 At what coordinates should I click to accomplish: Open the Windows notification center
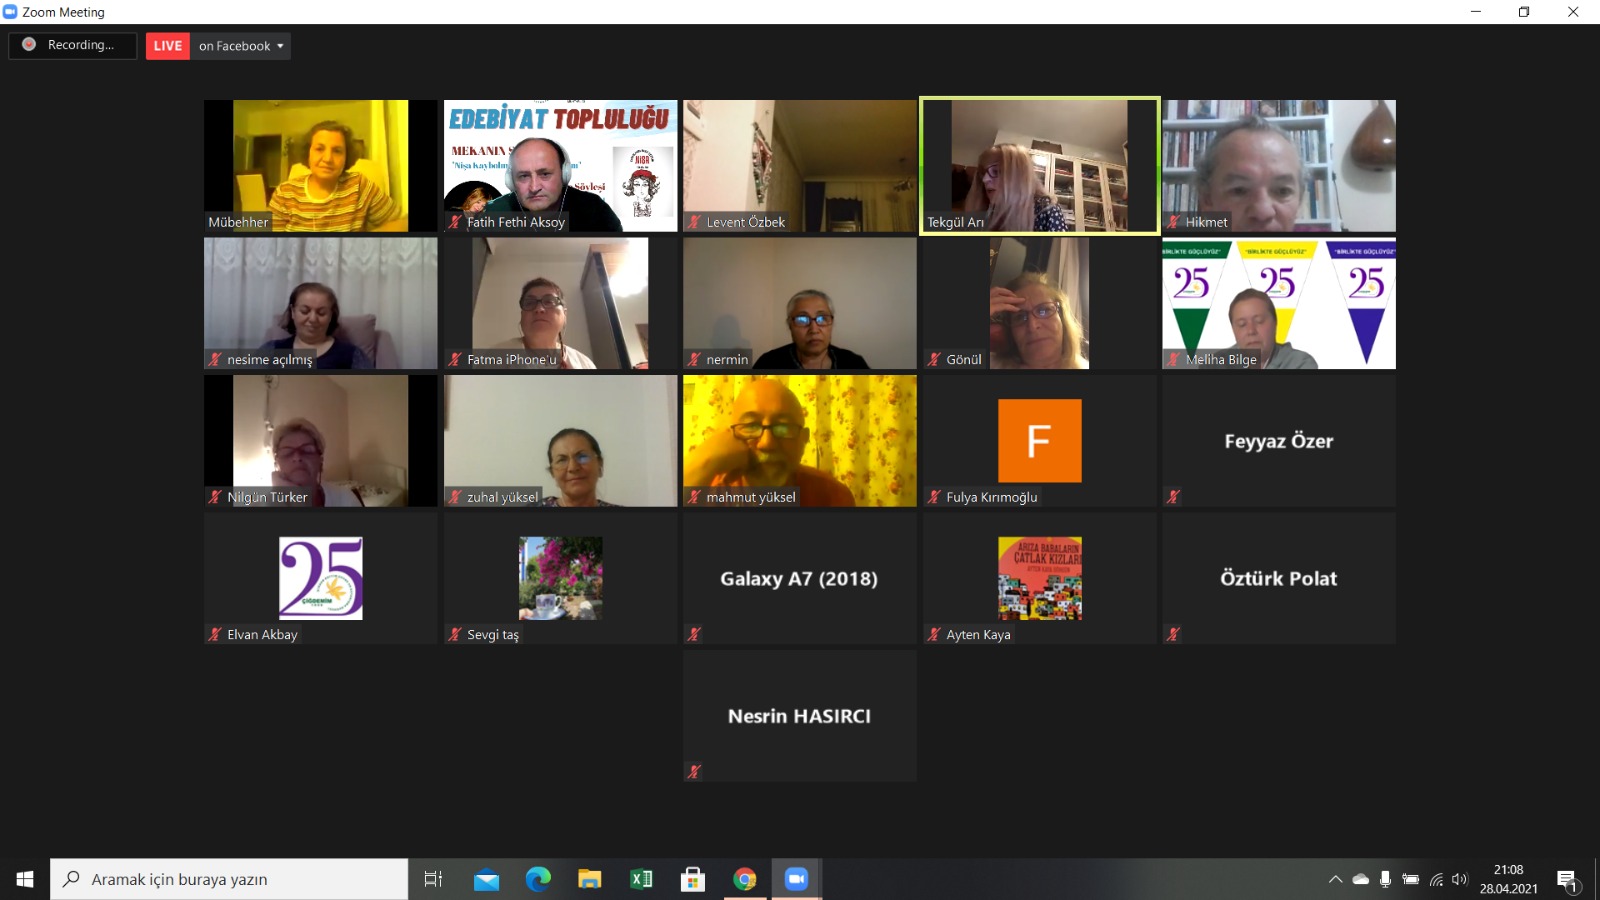click(1567, 880)
